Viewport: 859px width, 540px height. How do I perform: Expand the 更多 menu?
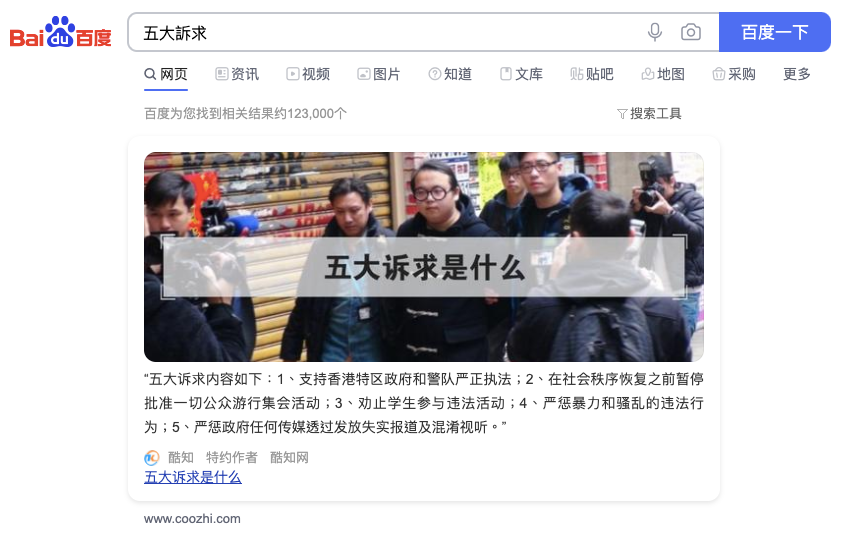(797, 74)
